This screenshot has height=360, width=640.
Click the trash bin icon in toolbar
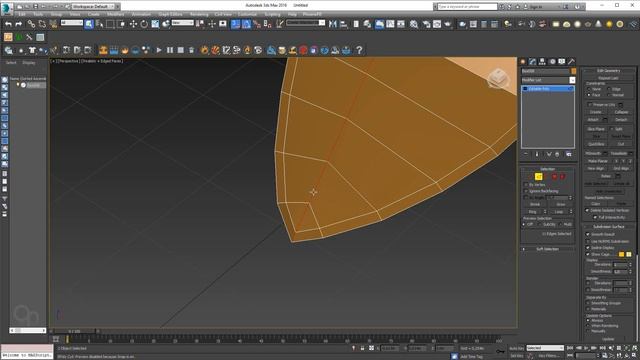coord(191,50)
